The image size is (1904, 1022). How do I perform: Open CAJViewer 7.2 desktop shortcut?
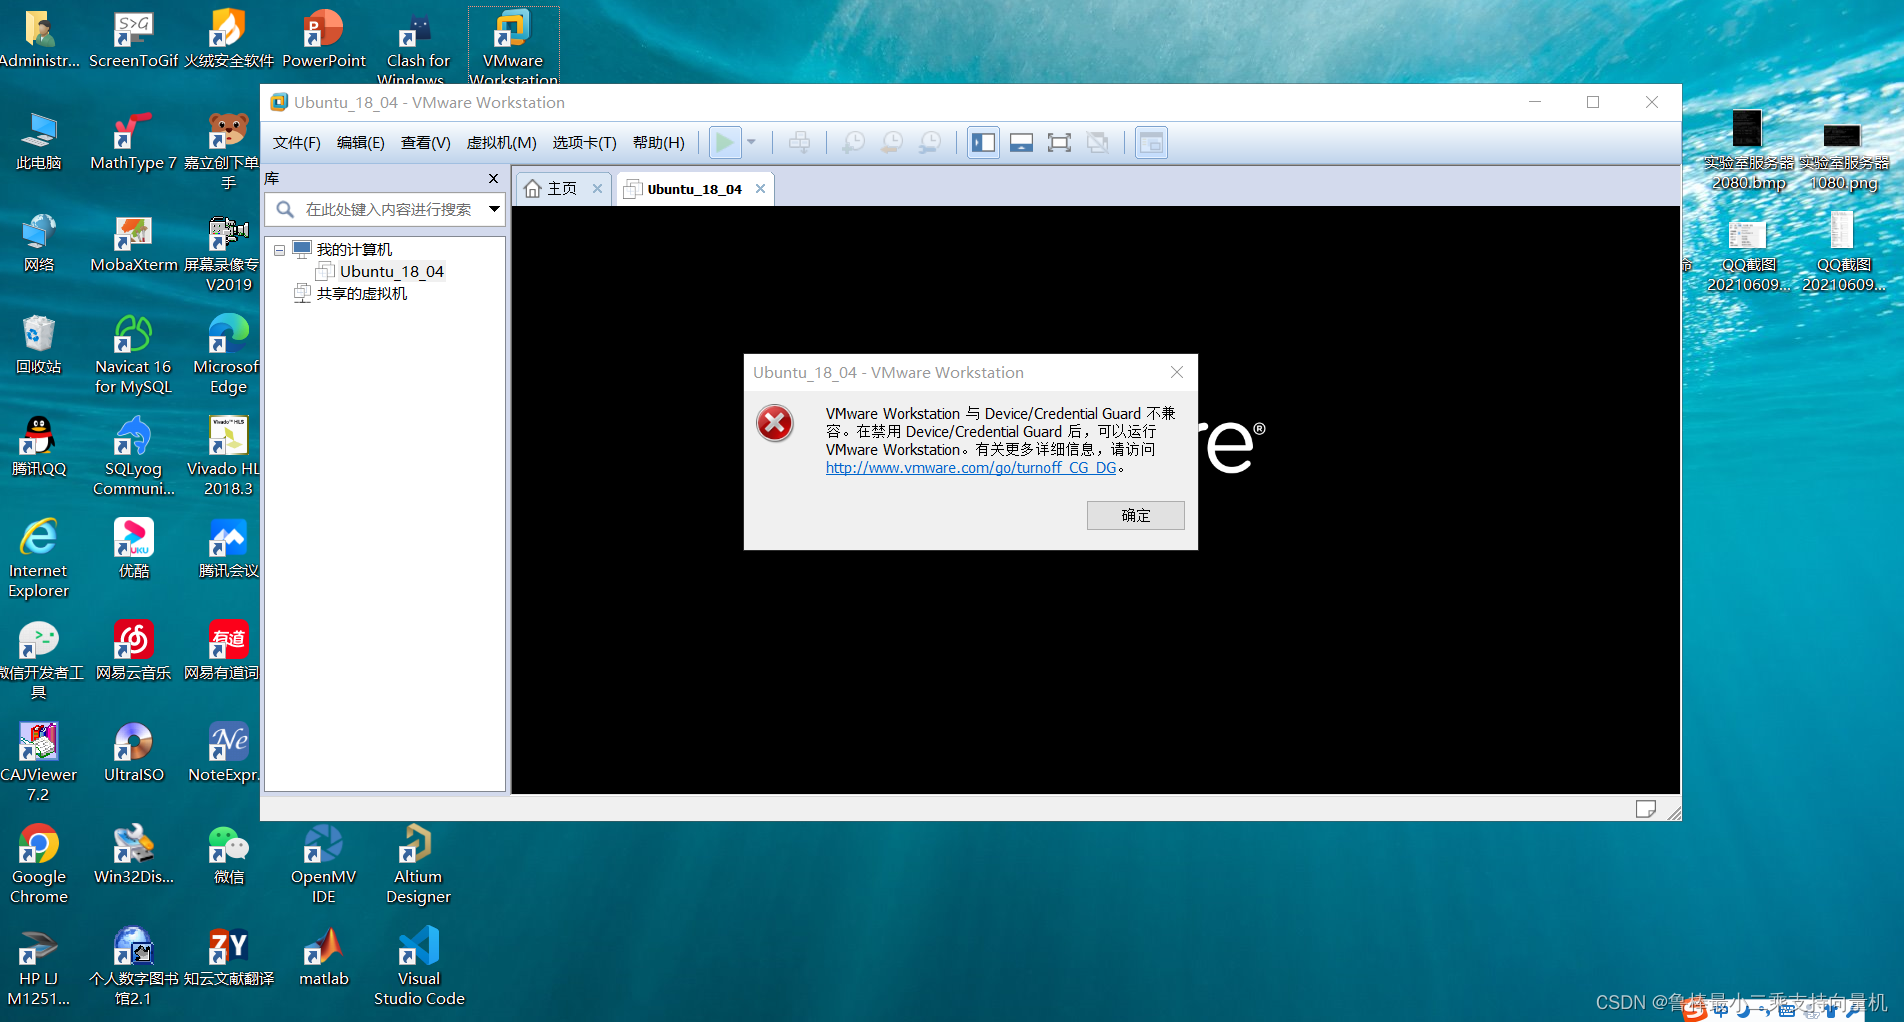point(39,764)
